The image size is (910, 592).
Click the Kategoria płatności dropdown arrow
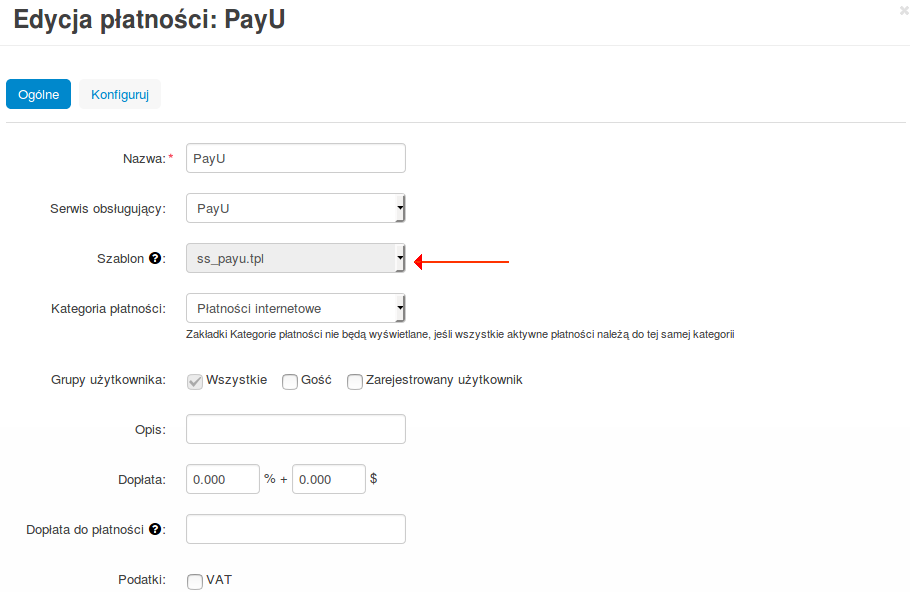[400, 308]
